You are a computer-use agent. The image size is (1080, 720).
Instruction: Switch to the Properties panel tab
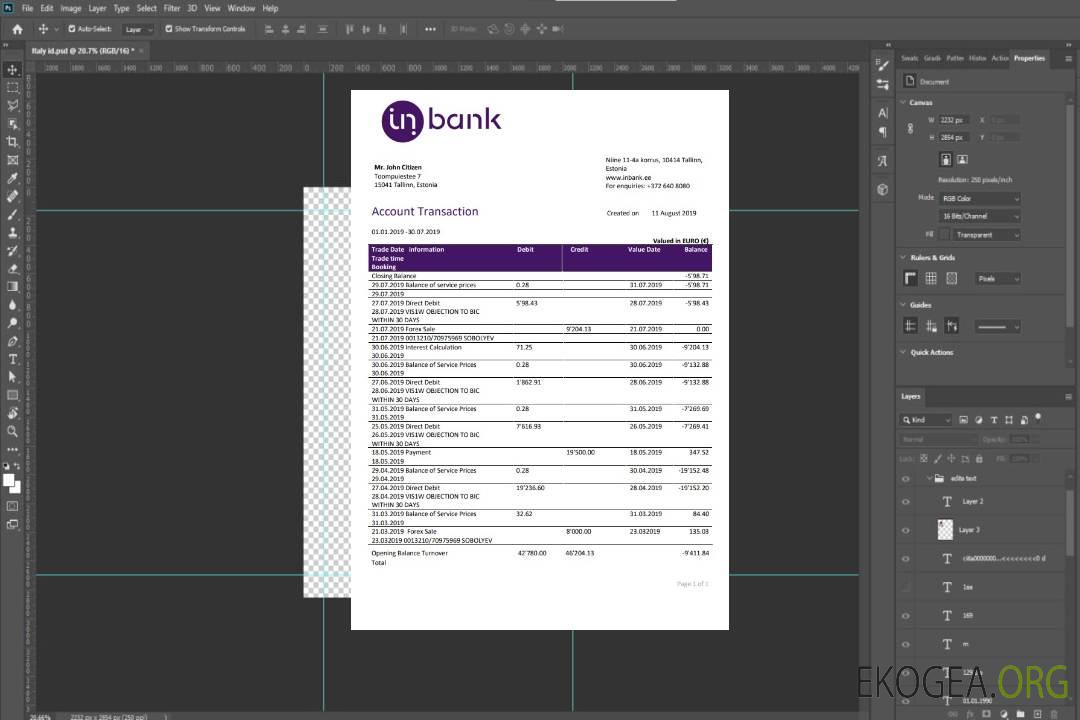1029,59
